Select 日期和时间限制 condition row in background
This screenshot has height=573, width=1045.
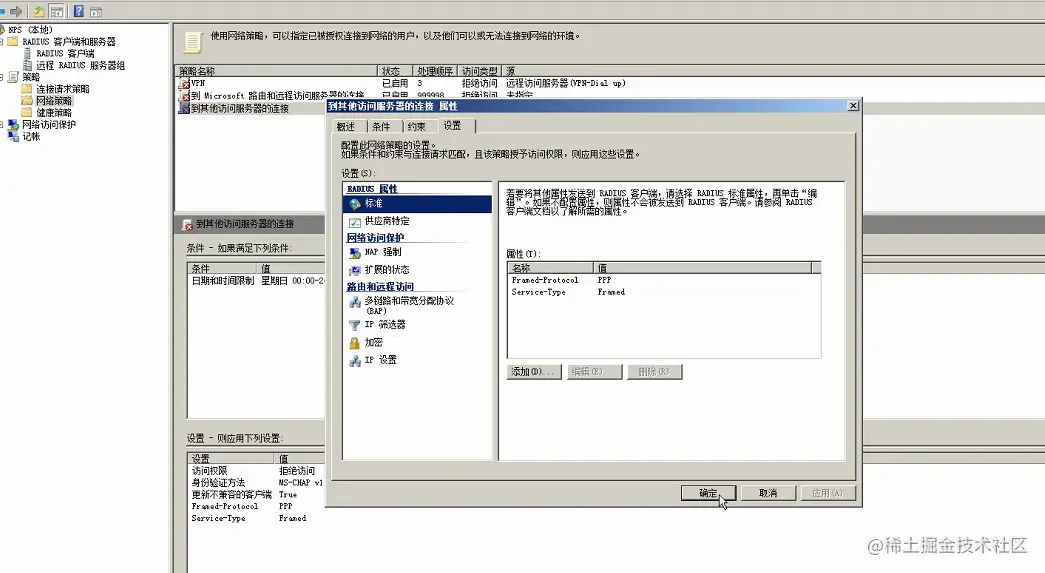(x=257, y=281)
